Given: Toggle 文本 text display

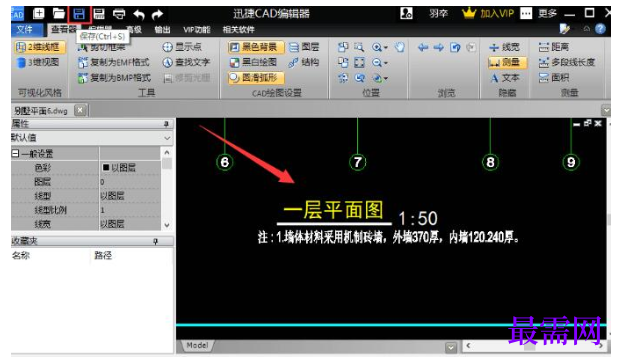Looking at the screenshot, I should tap(505, 78).
